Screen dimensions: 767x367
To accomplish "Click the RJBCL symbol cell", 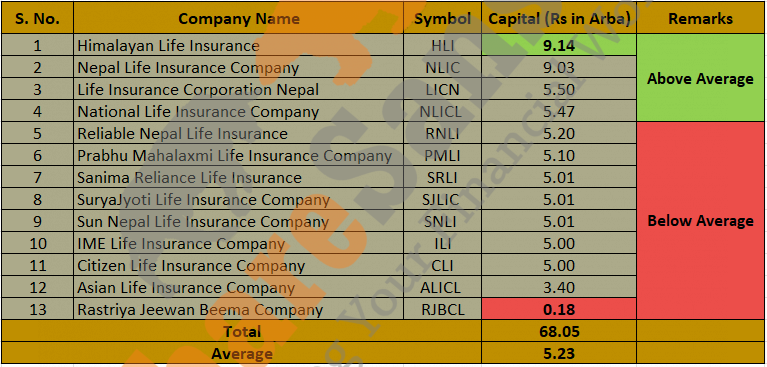I will [x=443, y=309].
